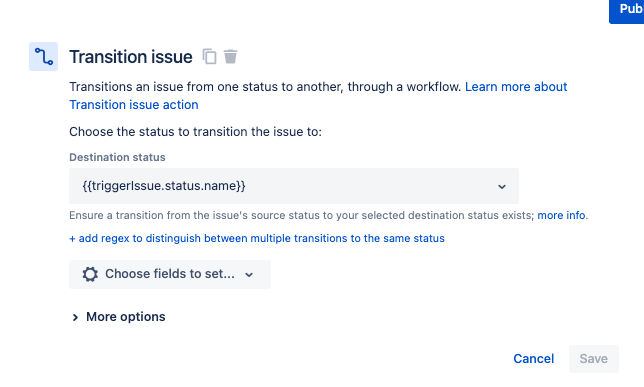Select the Destination status combo box field

tap(294, 186)
